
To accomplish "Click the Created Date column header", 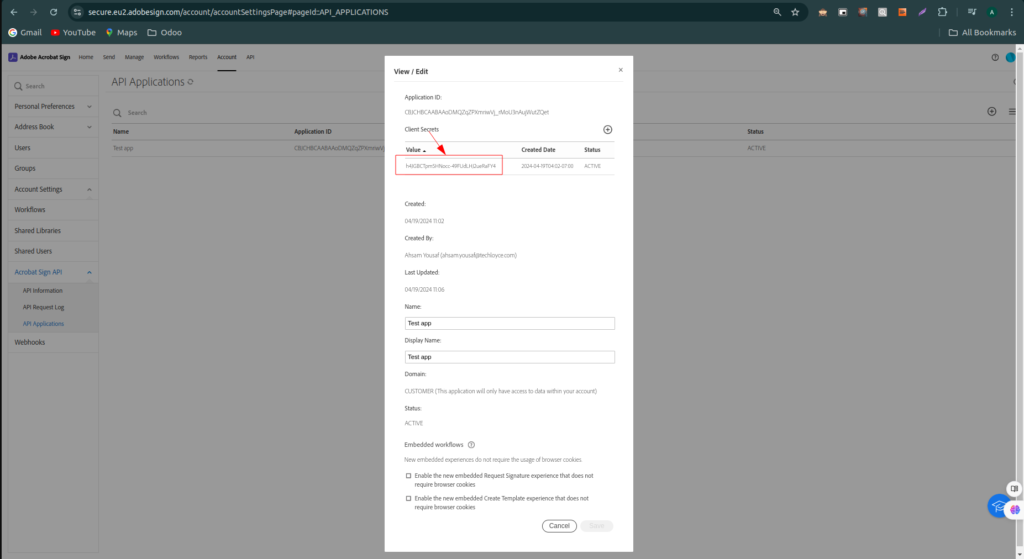I will point(538,150).
